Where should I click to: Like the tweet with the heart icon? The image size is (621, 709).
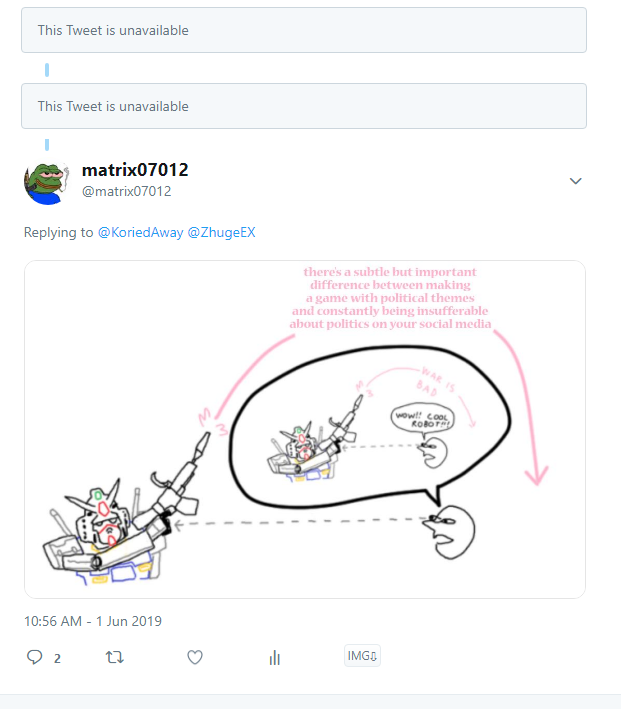(195, 657)
